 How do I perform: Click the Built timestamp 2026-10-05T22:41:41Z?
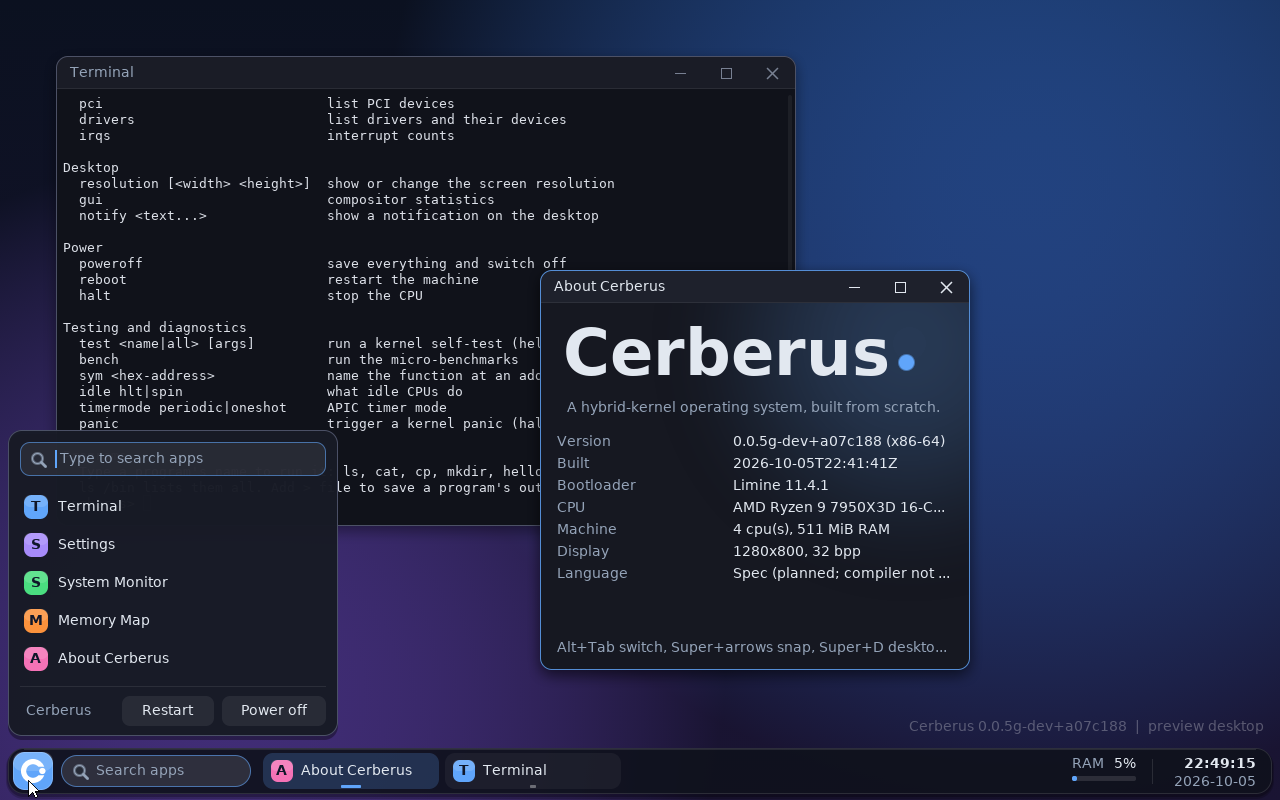click(815, 463)
